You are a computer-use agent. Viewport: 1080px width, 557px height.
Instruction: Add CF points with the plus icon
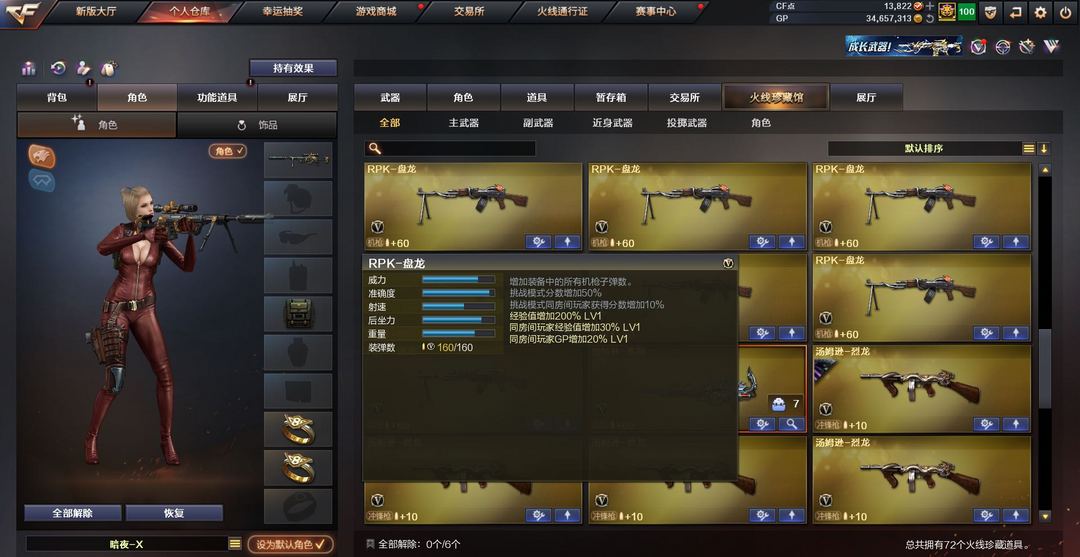pyautogui.click(x=931, y=6)
